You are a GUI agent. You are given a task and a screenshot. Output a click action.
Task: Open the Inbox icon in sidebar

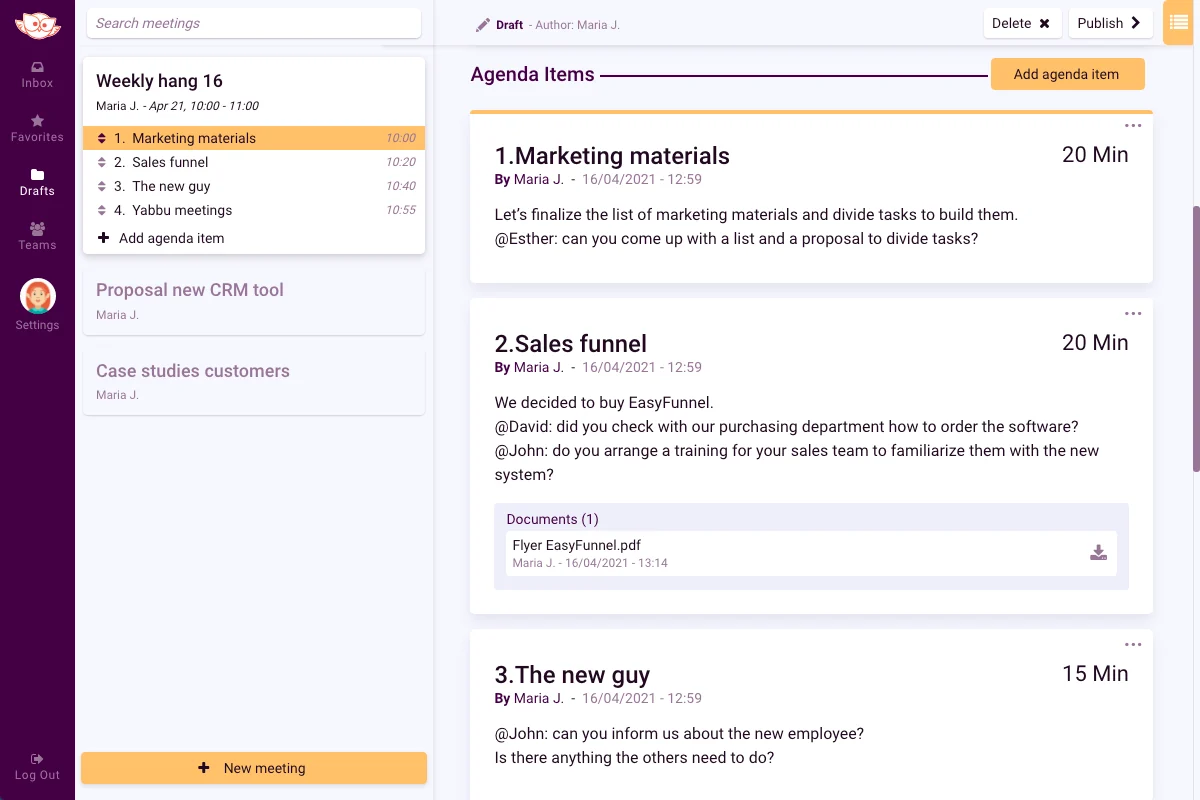[x=37, y=67]
